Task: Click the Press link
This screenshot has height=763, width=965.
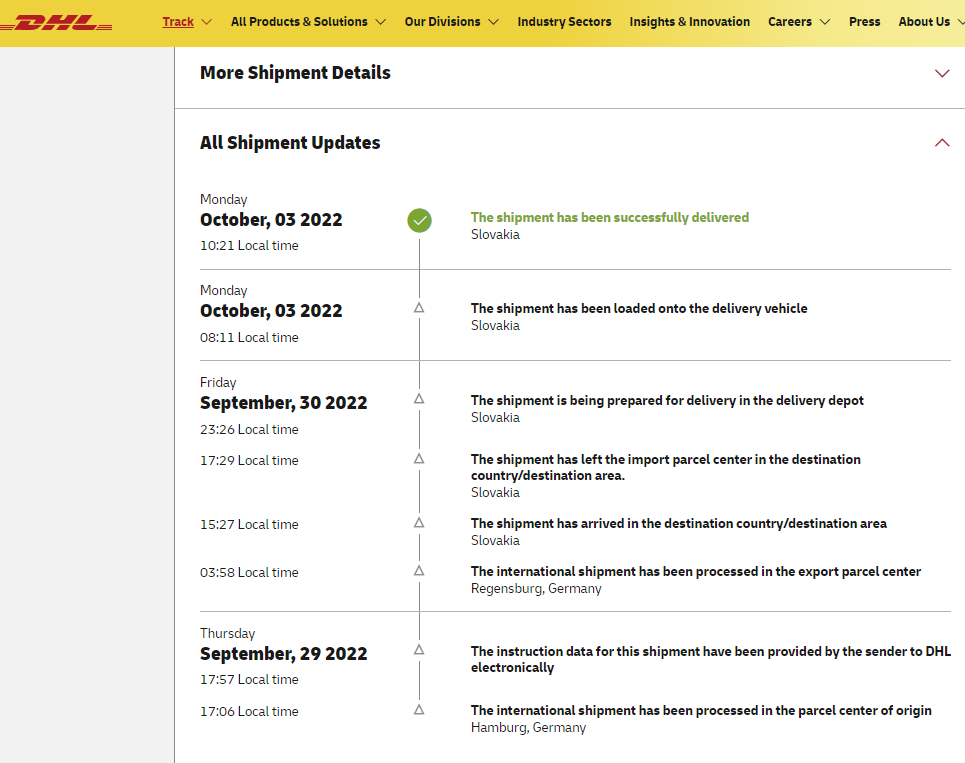Action: pos(864,22)
